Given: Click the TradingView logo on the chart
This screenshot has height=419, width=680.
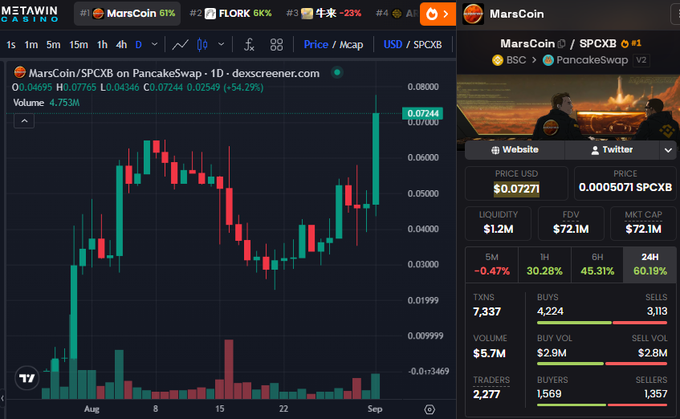Looking at the screenshot, I should tap(27, 378).
